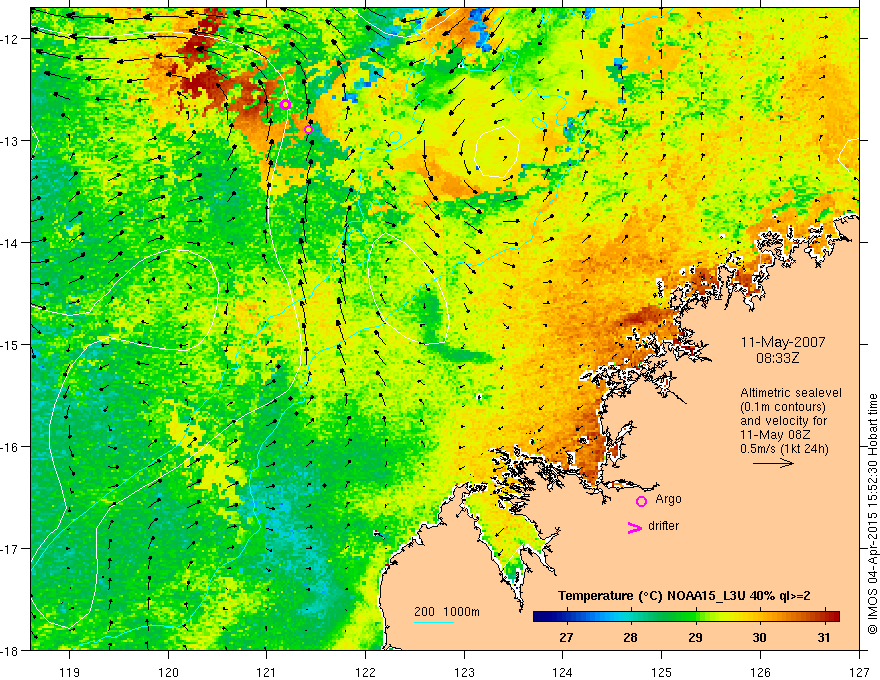Viewport: 880px width, 680px height.
Task: Click the '(0.1m contours)' caption line
Action: tap(783, 407)
